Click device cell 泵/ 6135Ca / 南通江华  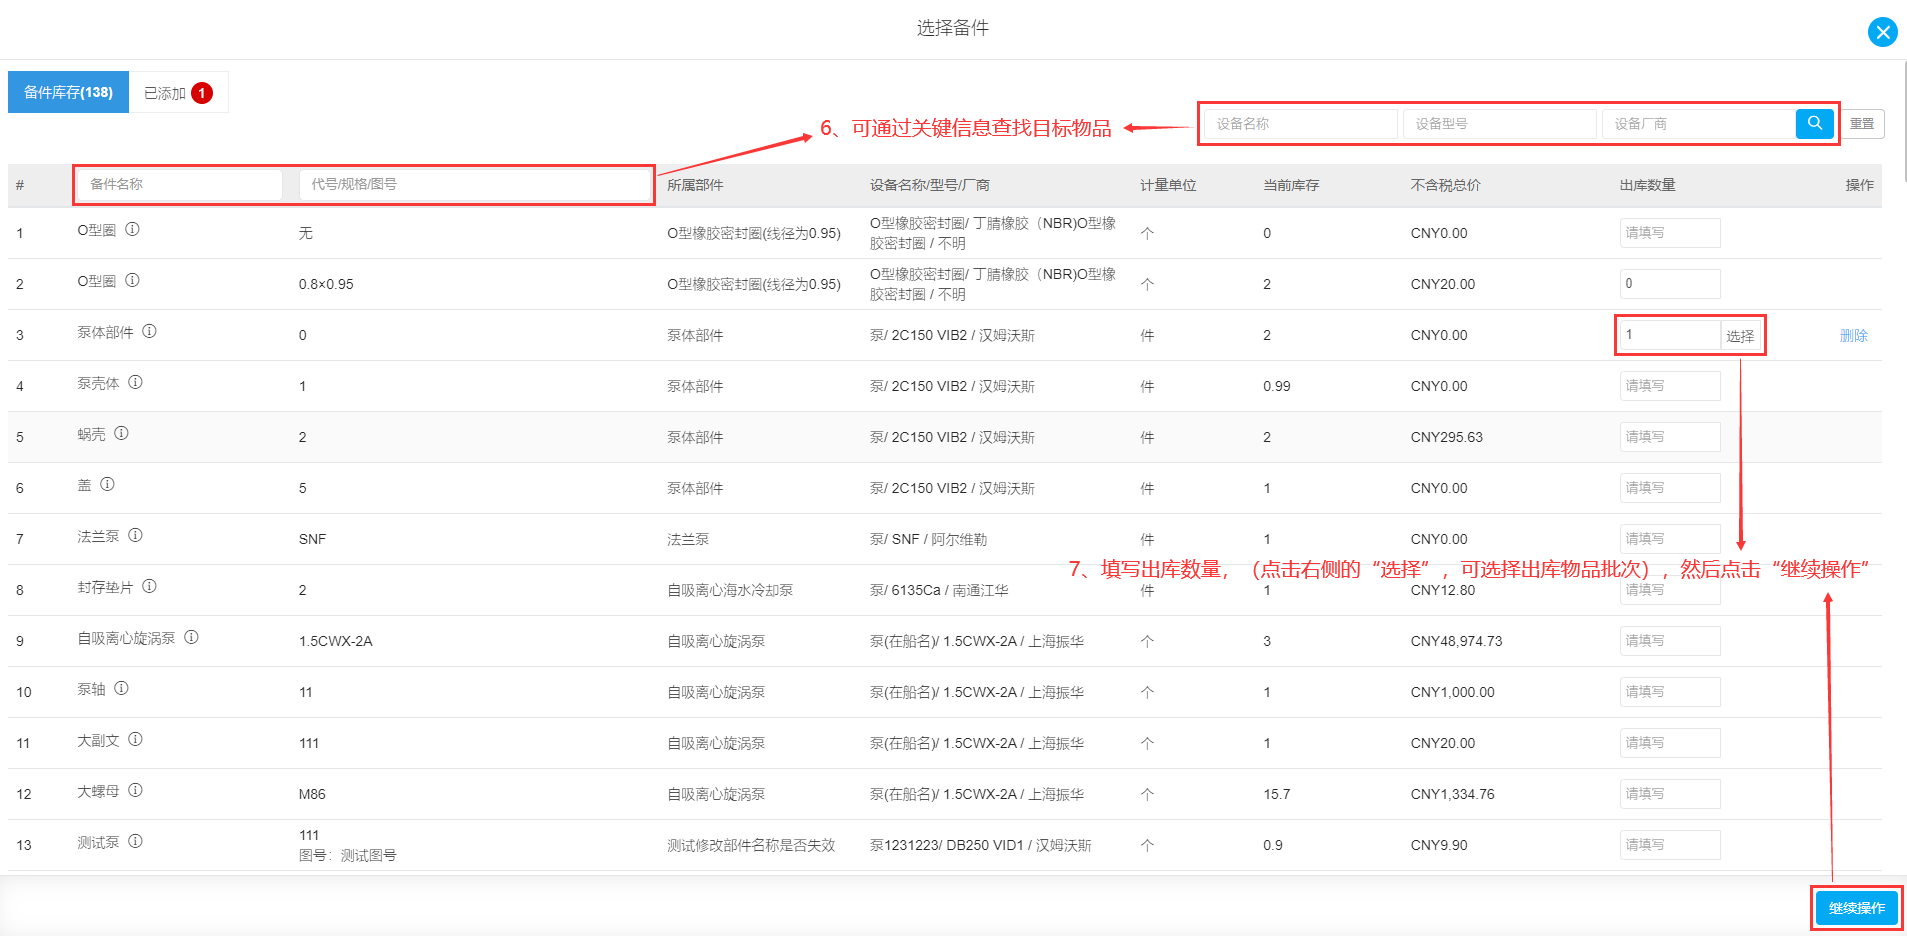(939, 590)
